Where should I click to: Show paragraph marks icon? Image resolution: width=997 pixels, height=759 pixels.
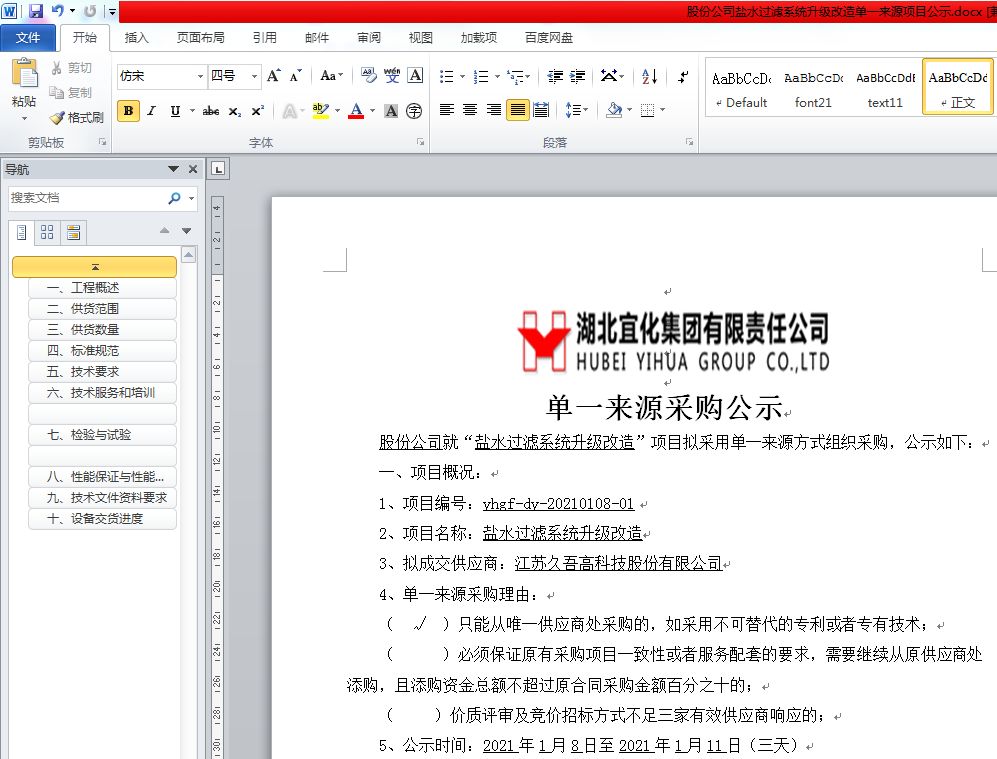[x=683, y=76]
